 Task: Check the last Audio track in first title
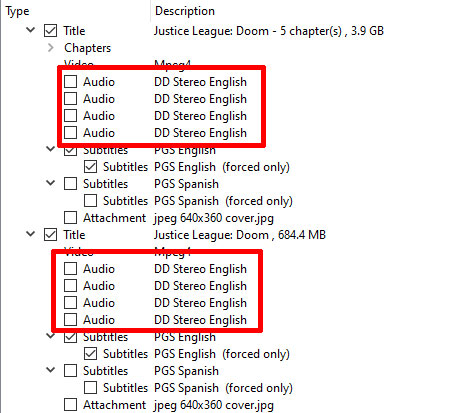pos(70,132)
